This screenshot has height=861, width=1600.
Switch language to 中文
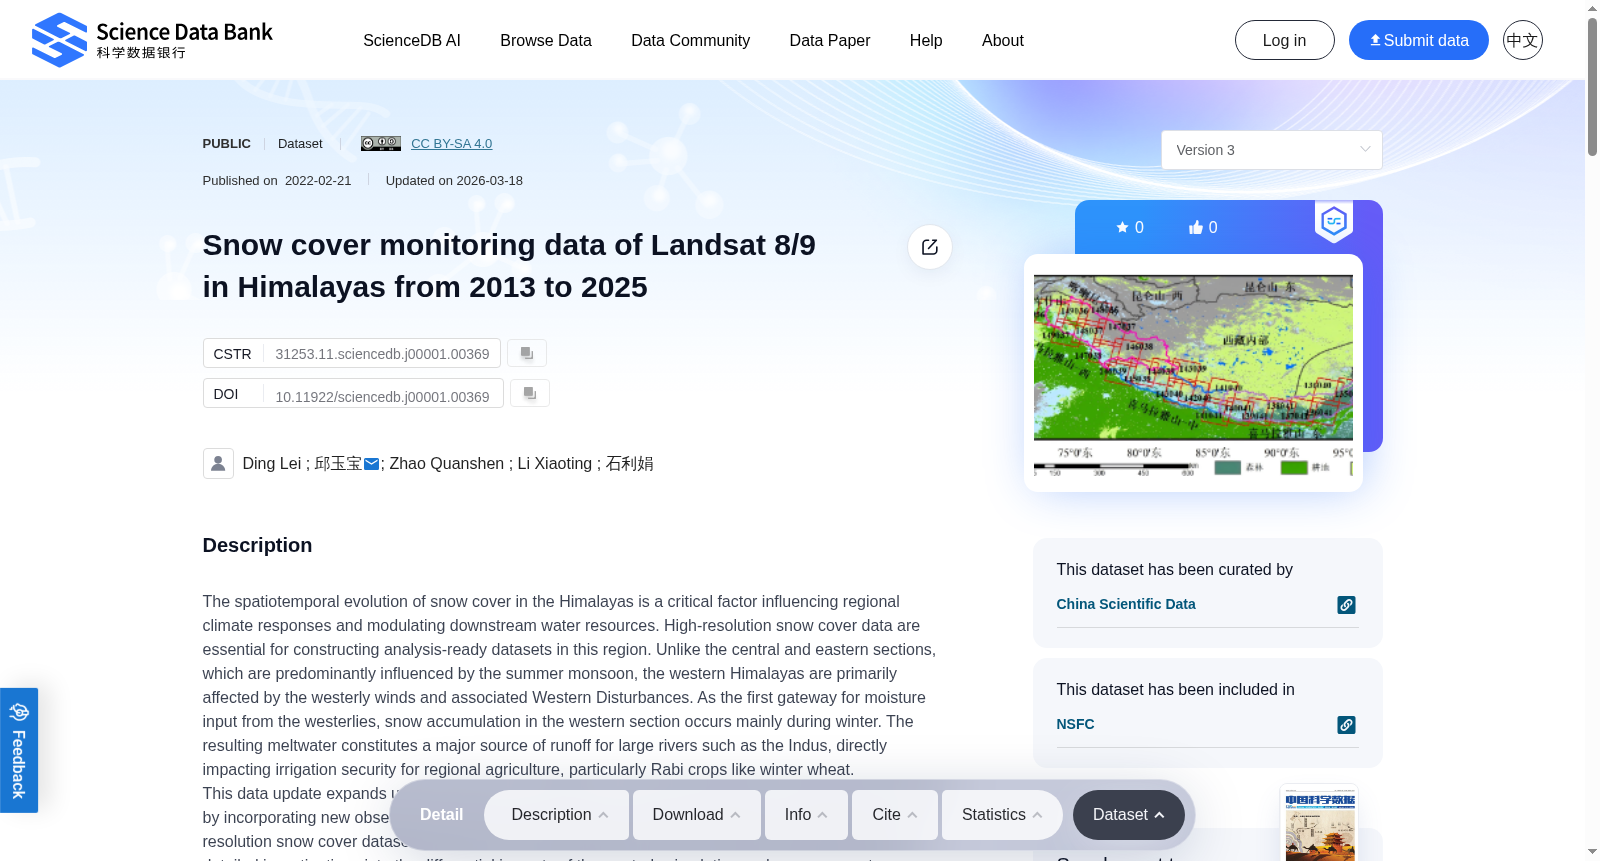coord(1523,40)
